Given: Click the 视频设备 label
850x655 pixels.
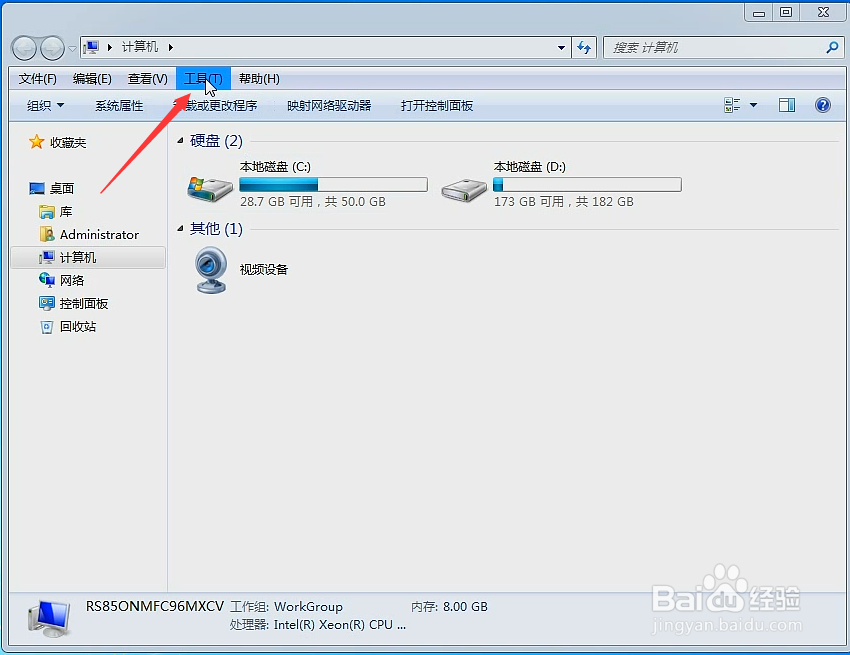Looking at the screenshot, I should click(x=264, y=269).
